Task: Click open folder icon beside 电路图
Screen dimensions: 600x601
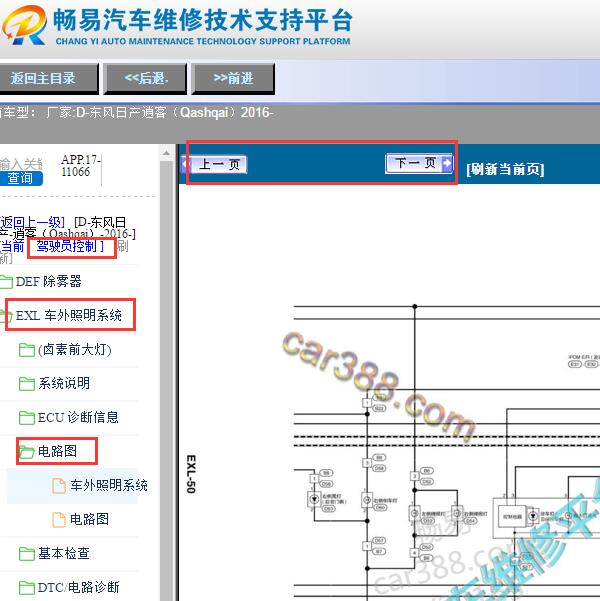Action: (x=26, y=452)
